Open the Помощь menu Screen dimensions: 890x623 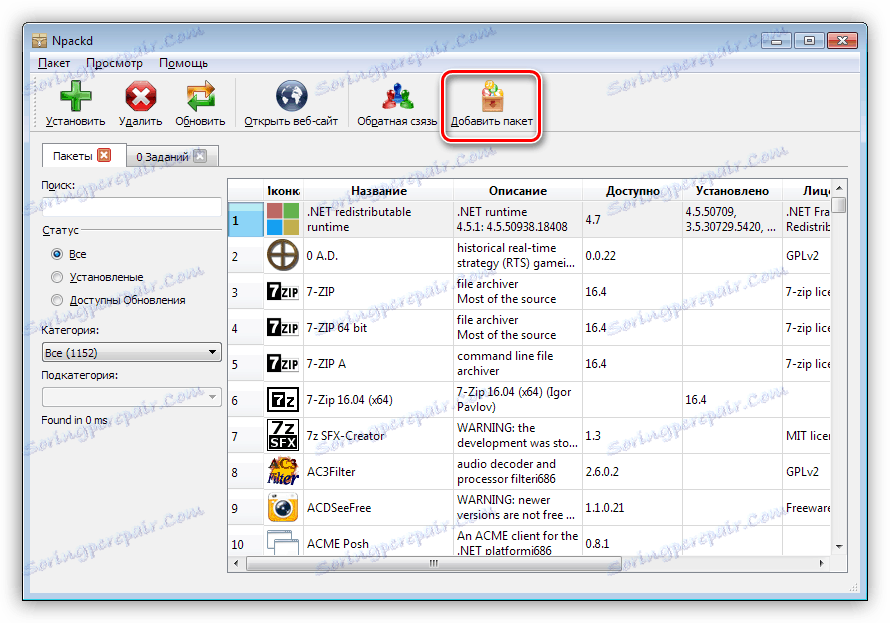tap(183, 63)
